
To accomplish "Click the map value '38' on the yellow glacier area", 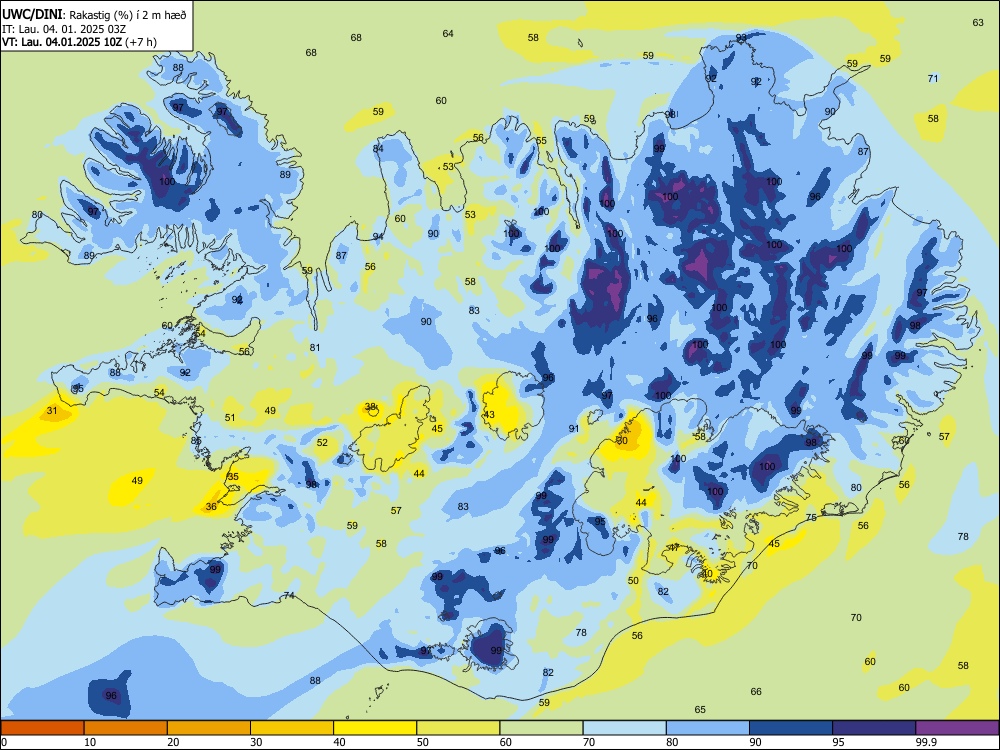I will tap(370, 406).
